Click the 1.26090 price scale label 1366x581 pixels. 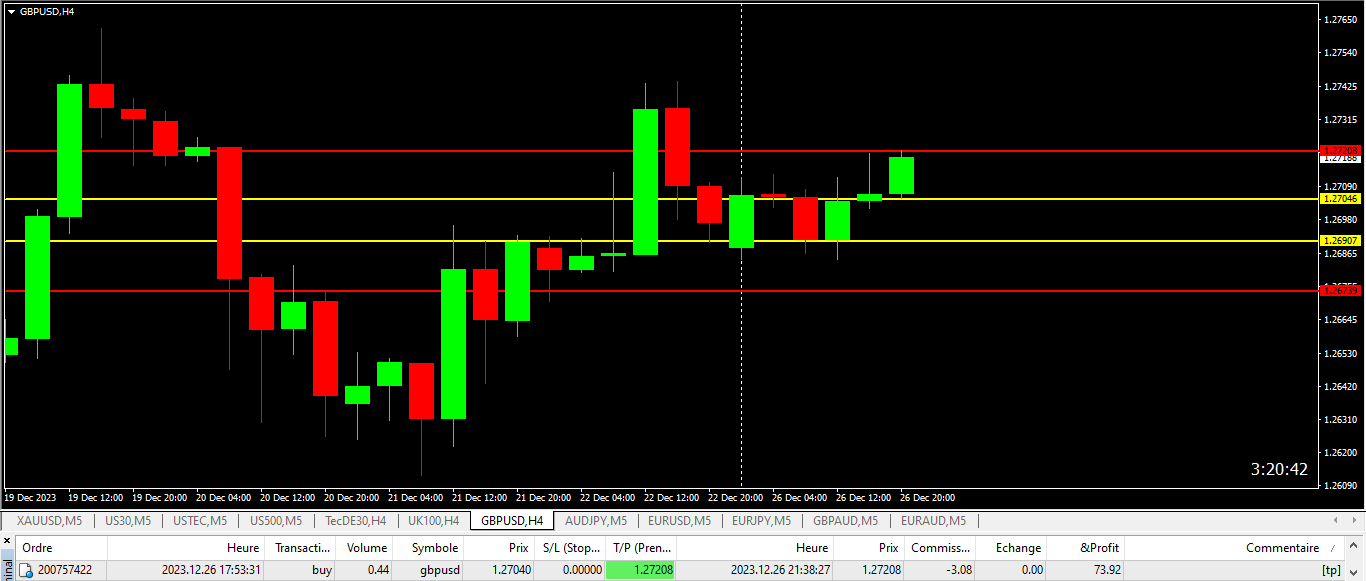click(1340, 486)
